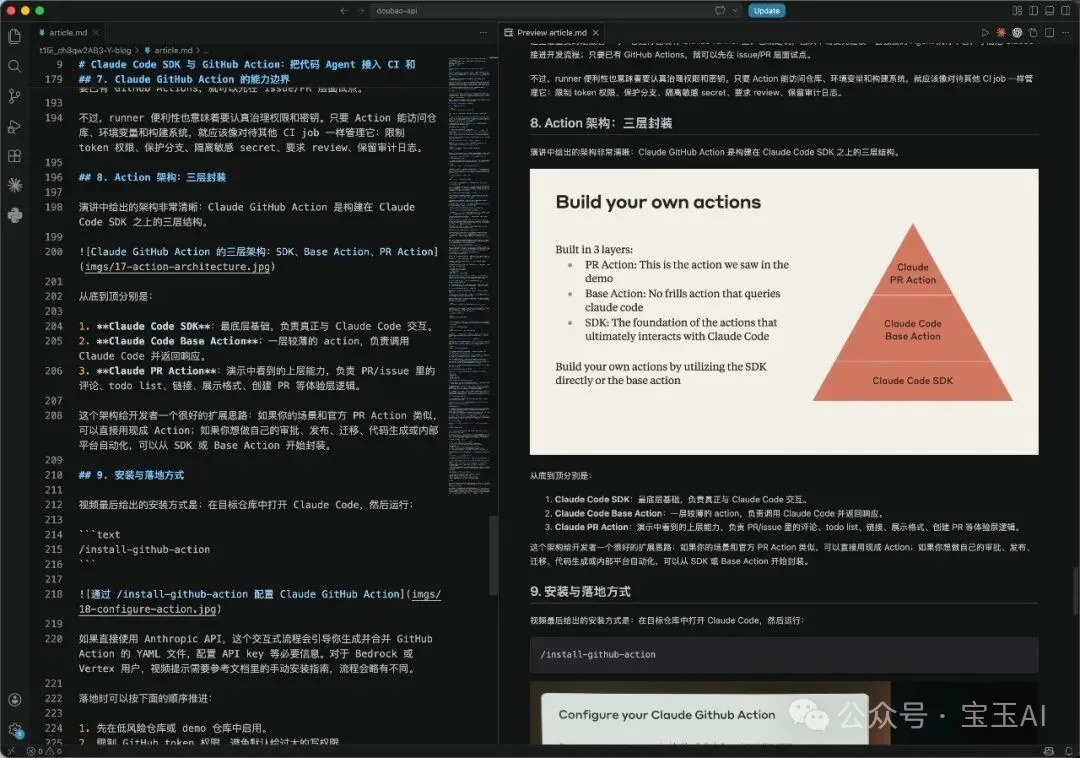Viewport: 1080px width, 758px height.
Task: Click the ChatGPT icon in preview toolbar
Action: point(1017,32)
